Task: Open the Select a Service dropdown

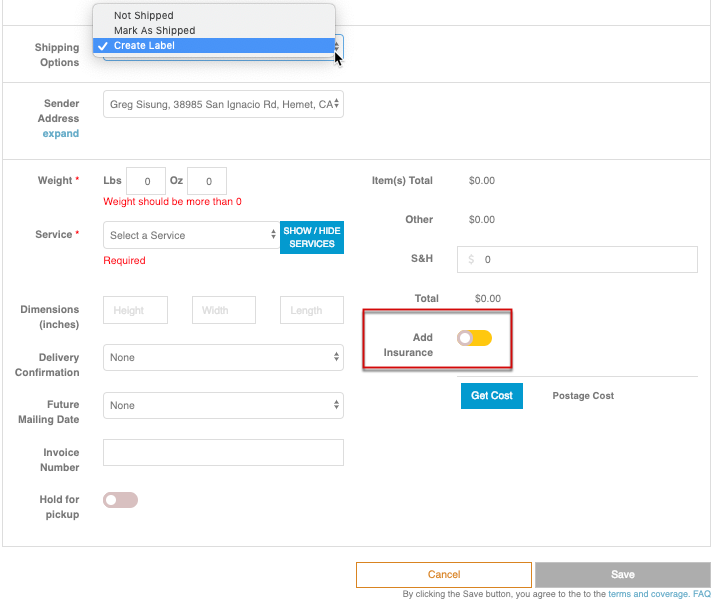Action: click(x=190, y=235)
